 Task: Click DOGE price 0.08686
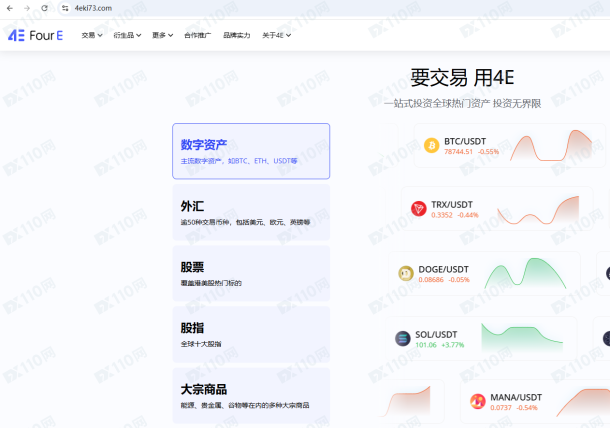tap(431, 280)
